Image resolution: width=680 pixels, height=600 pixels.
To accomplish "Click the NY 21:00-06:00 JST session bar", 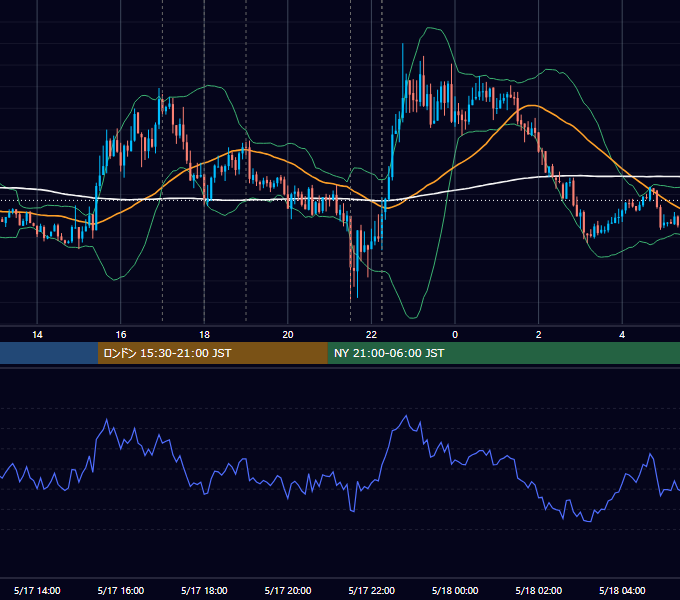I will coord(503,353).
